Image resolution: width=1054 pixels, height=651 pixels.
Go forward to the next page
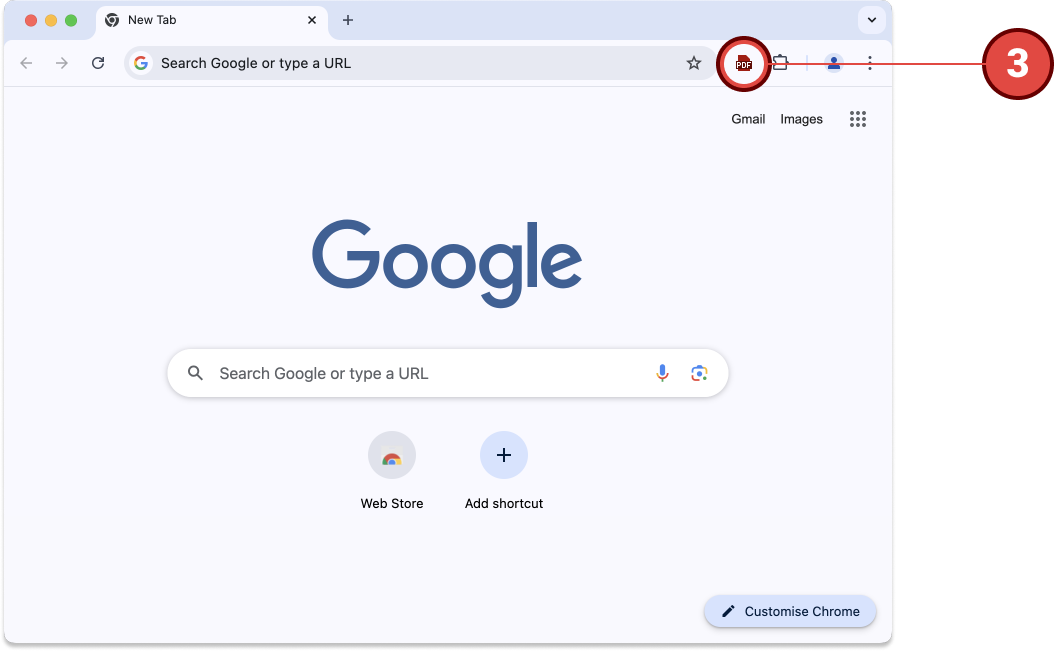coord(62,63)
